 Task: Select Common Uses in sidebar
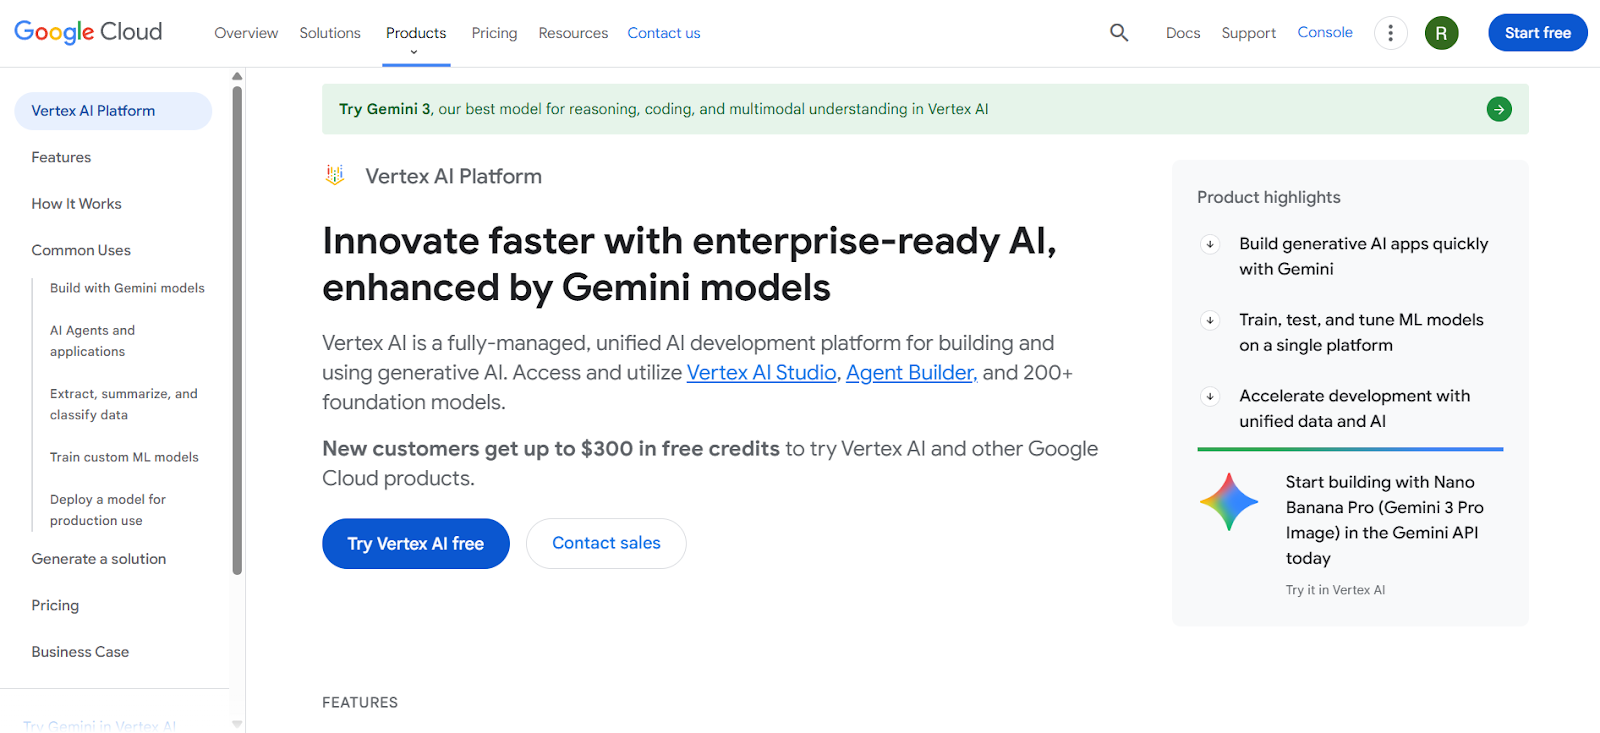(x=81, y=250)
